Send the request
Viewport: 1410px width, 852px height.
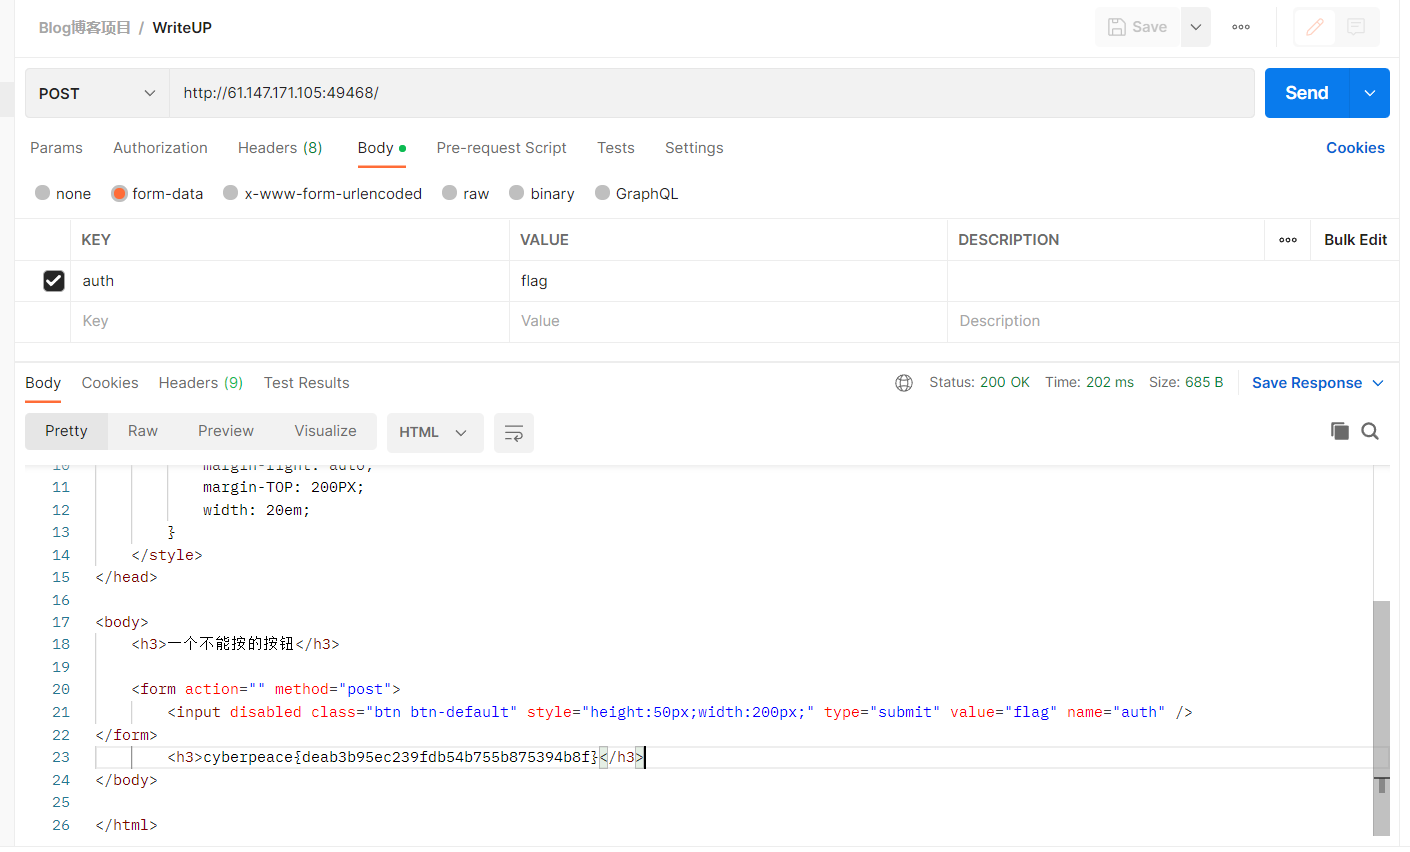pyautogui.click(x=1307, y=93)
